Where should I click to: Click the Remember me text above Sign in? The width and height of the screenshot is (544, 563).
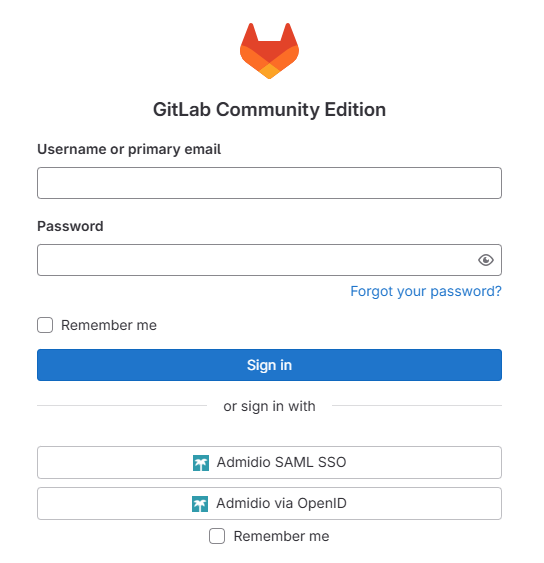tap(109, 325)
